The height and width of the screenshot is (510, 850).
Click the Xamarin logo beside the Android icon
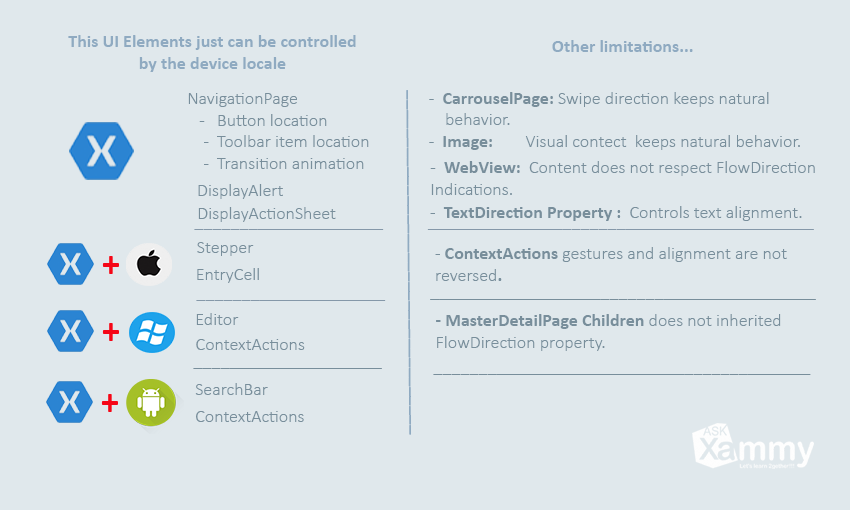[x=69, y=402]
